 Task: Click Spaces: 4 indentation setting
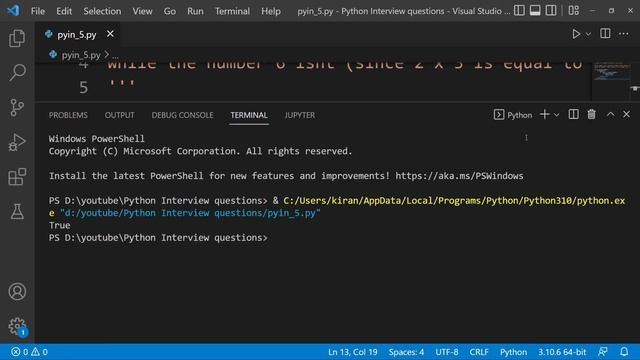pos(406,352)
